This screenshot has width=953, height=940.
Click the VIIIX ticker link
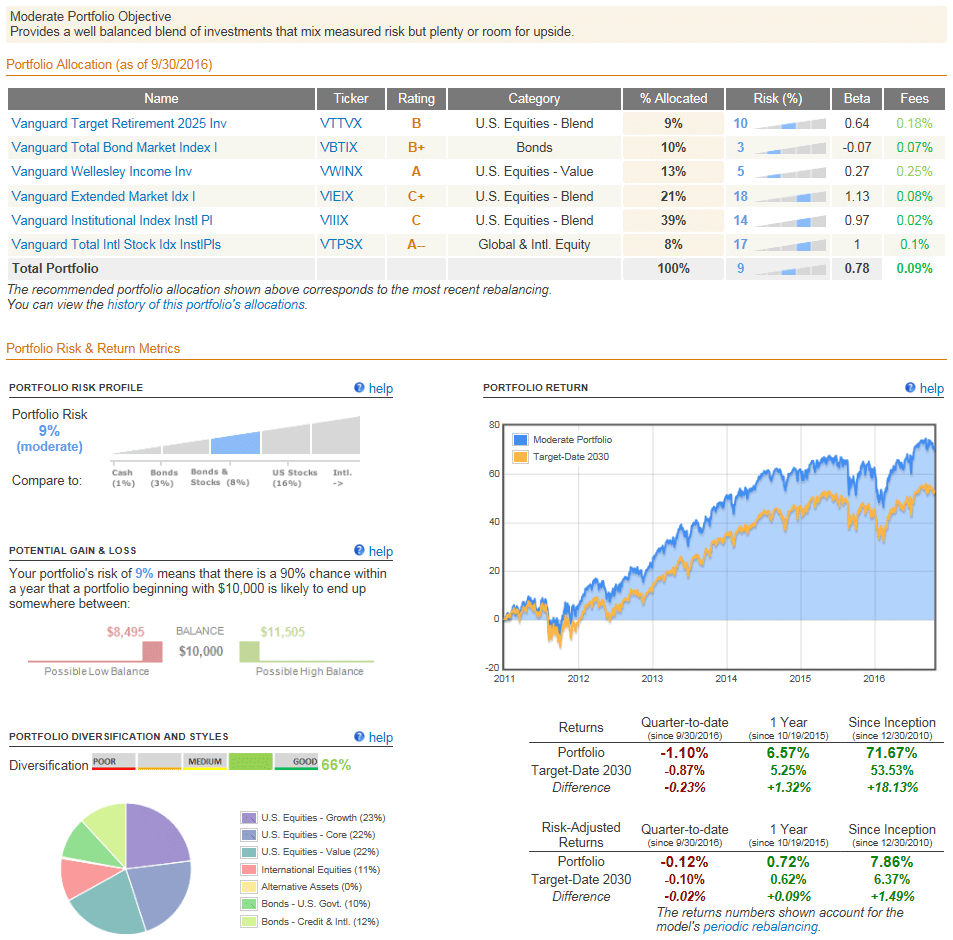(334, 221)
